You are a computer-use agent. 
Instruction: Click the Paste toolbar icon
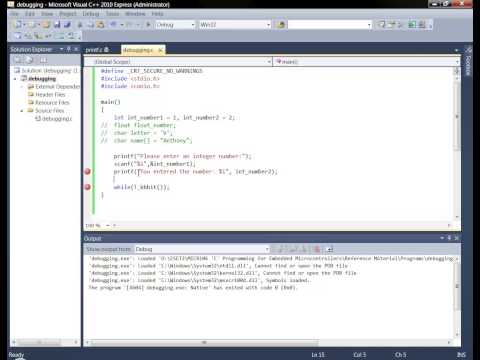(100, 24)
